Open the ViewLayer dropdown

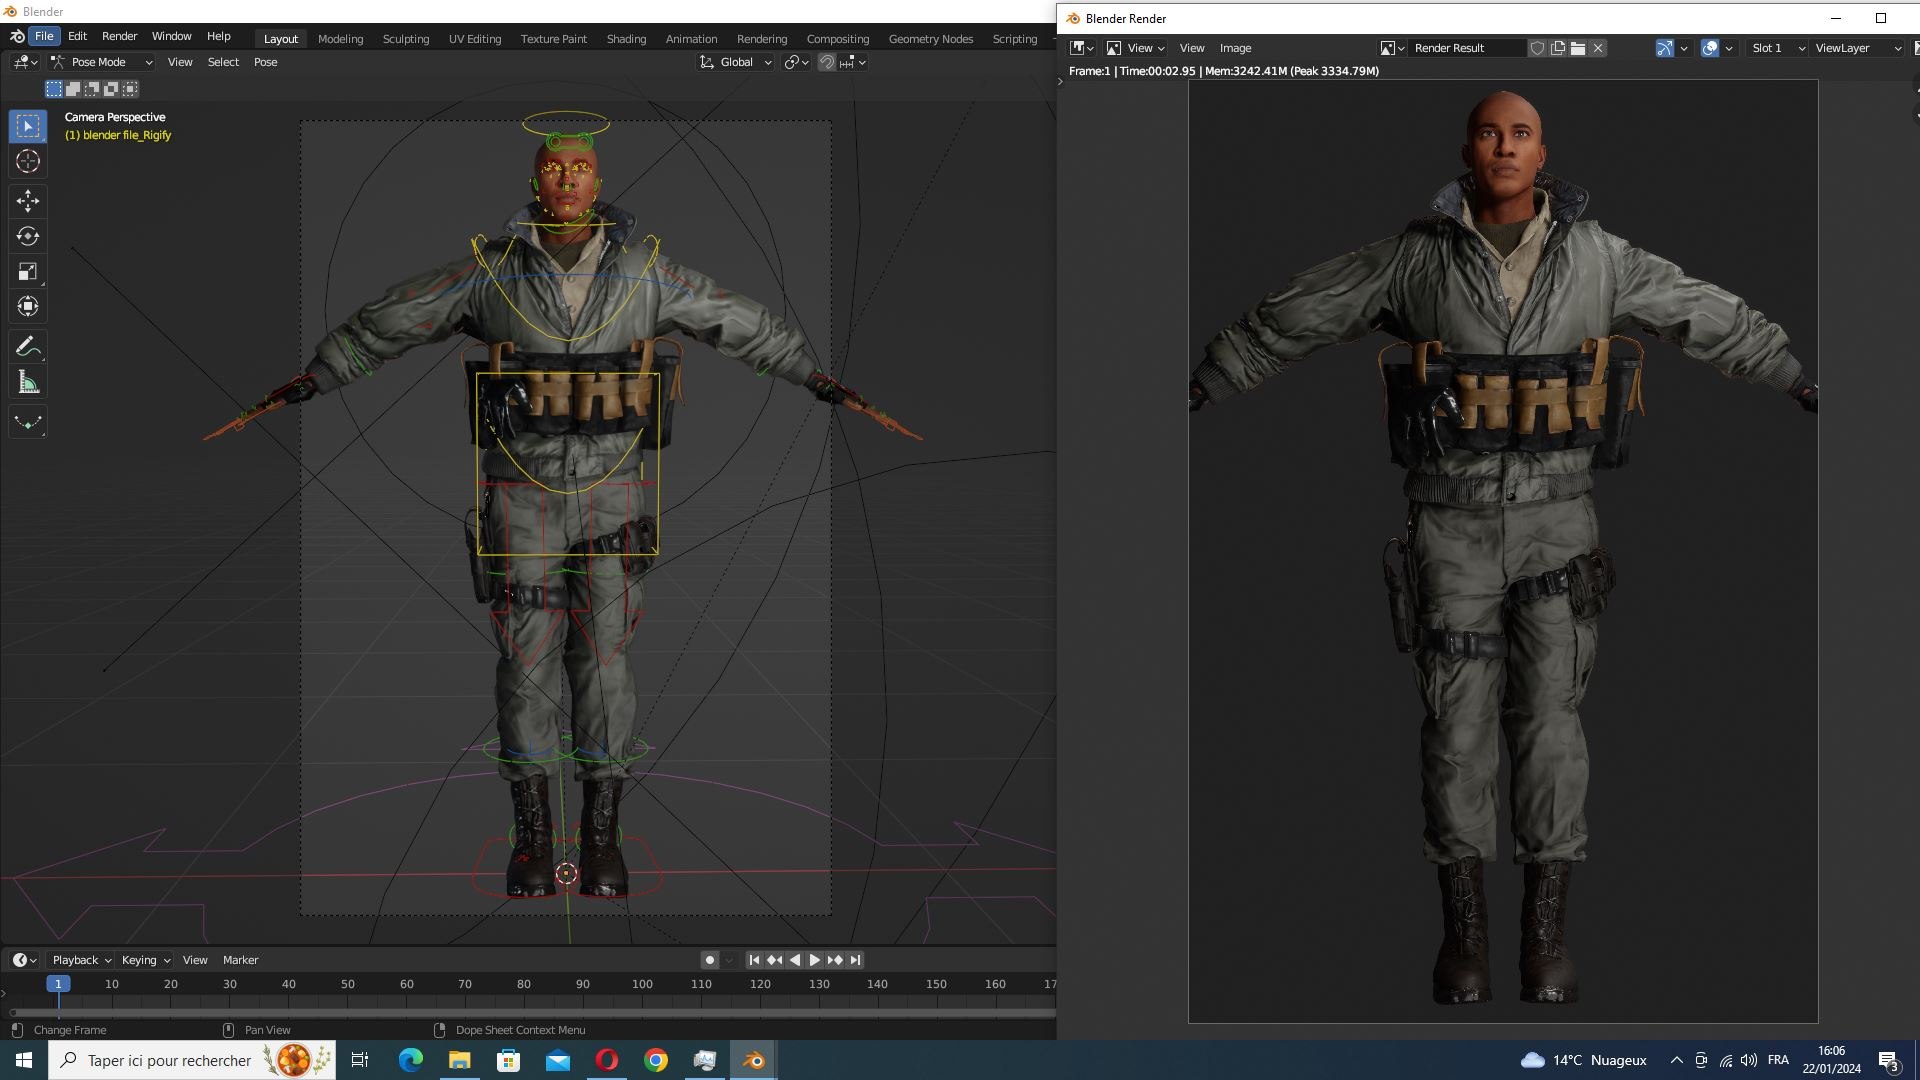tap(1857, 48)
